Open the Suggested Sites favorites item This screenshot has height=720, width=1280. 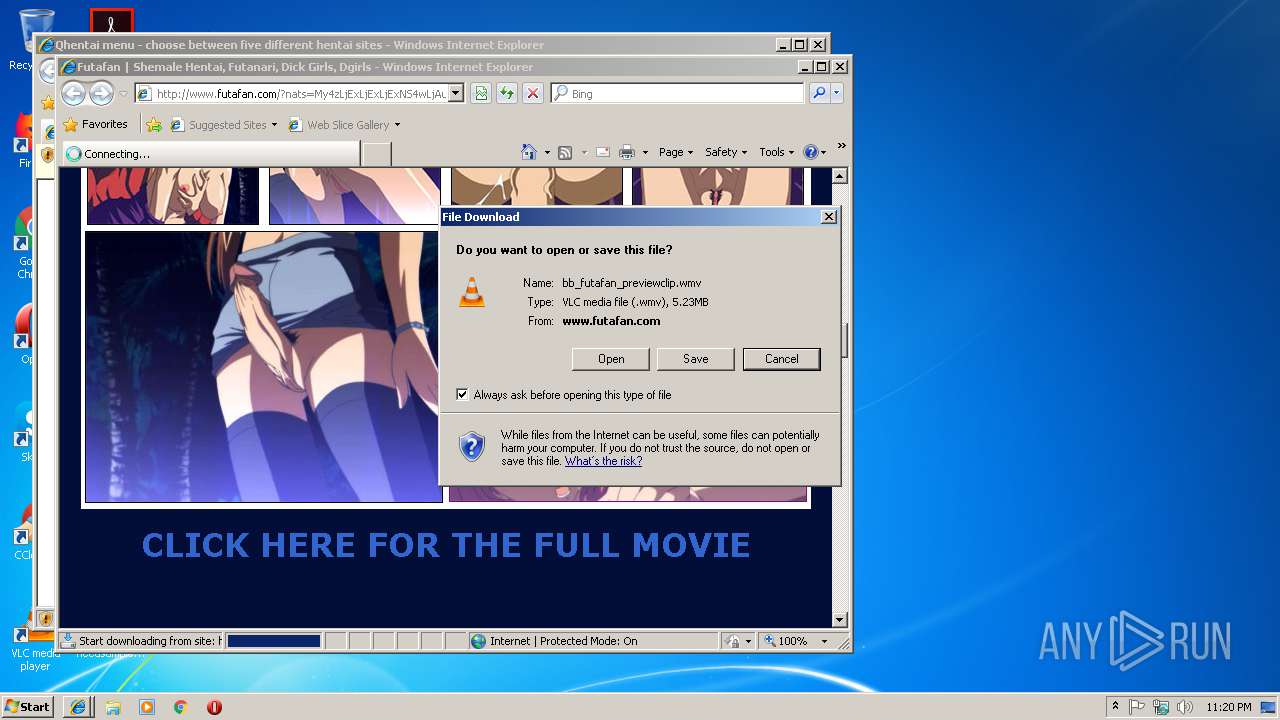pyautogui.click(x=224, y=125)
